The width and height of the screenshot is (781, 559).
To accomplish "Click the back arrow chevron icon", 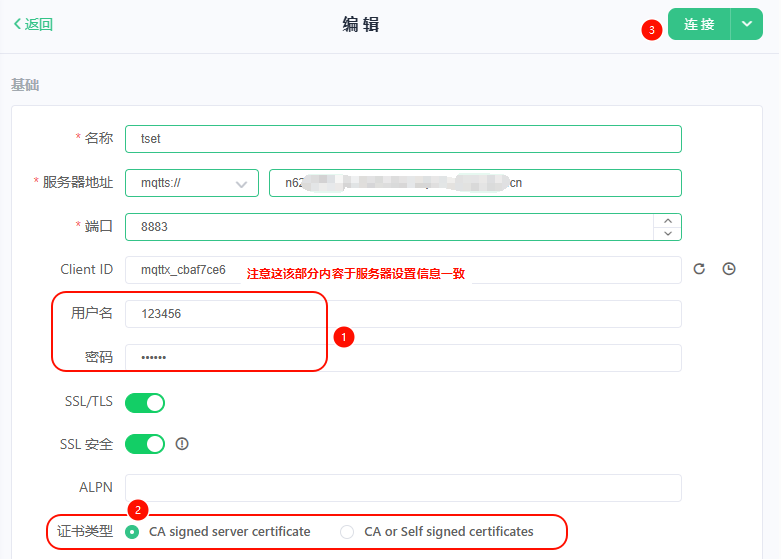I will click(17, 25).
